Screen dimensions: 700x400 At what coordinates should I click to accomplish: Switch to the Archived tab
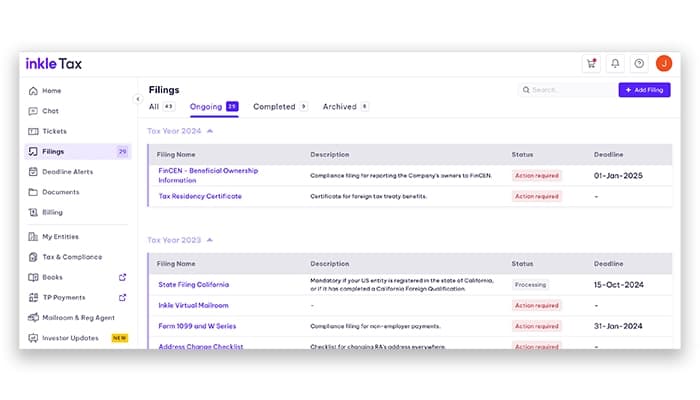coord(339,106)
